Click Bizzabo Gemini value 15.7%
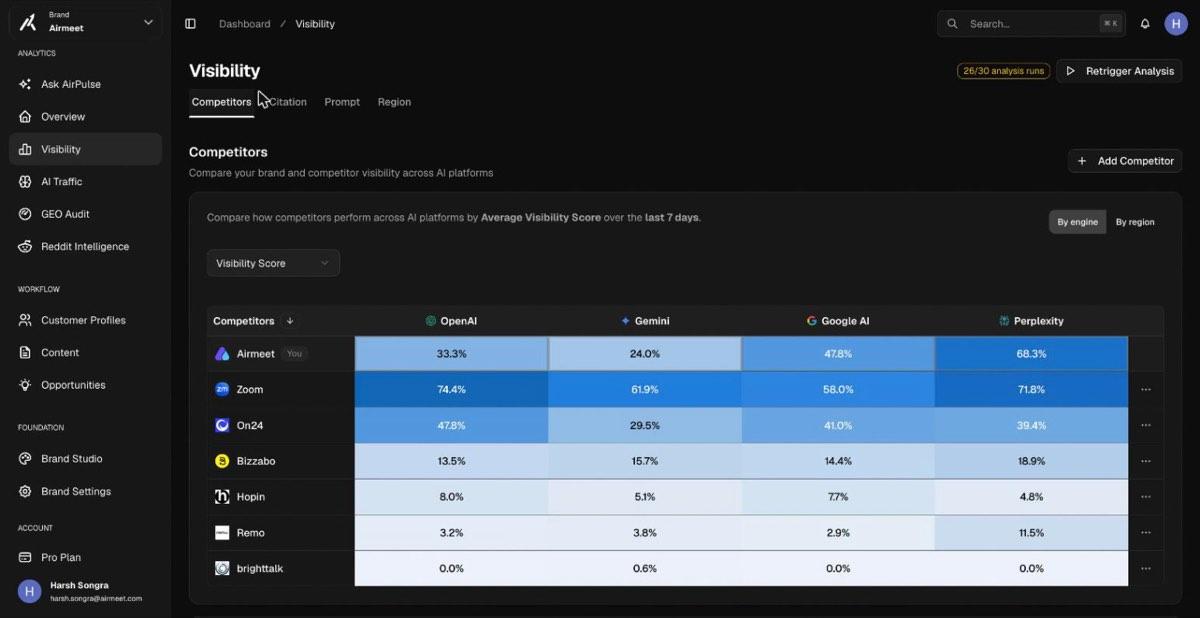Screen dimensions: 1200x618 click(645, 461)
